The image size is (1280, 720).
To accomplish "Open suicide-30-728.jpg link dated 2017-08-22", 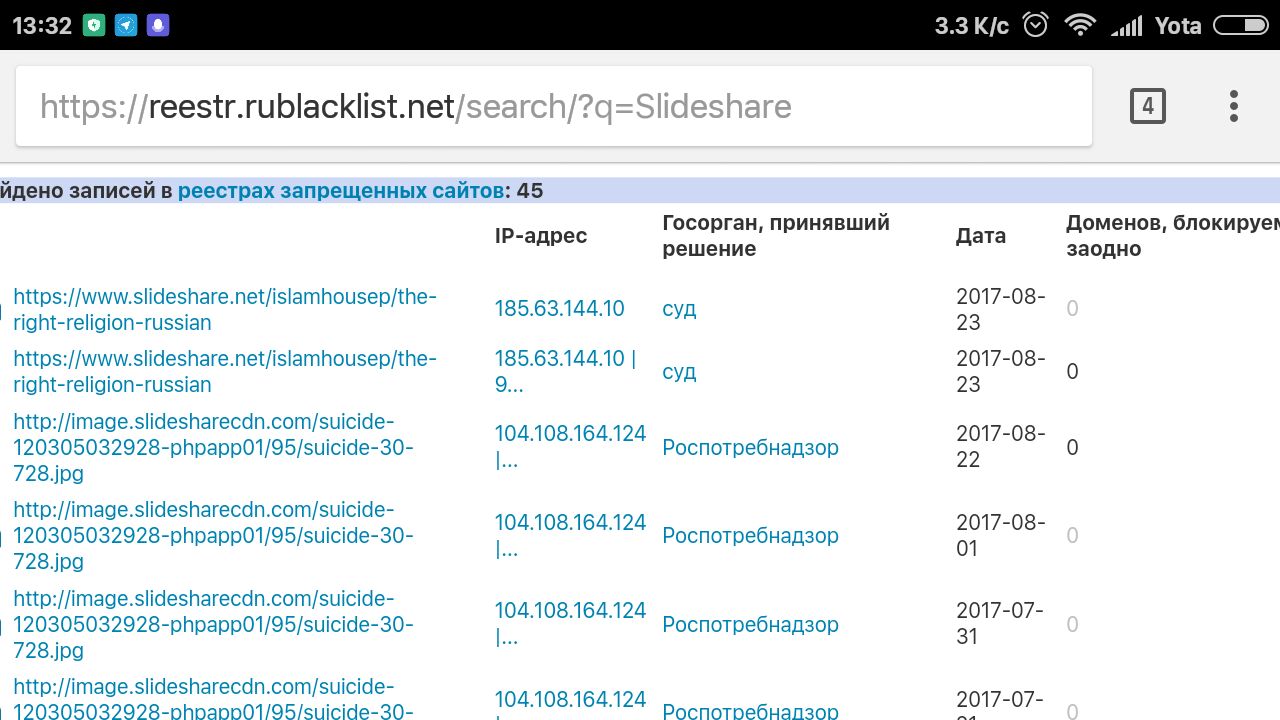I will tap(213, 447).
